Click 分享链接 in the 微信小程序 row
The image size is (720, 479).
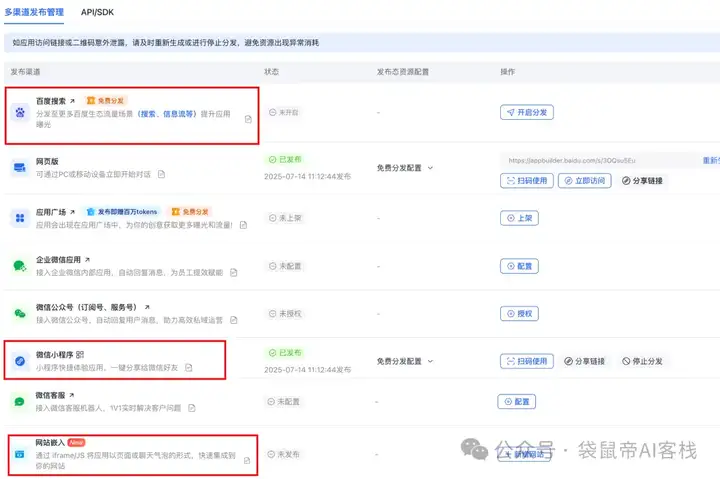pos(585,361)
